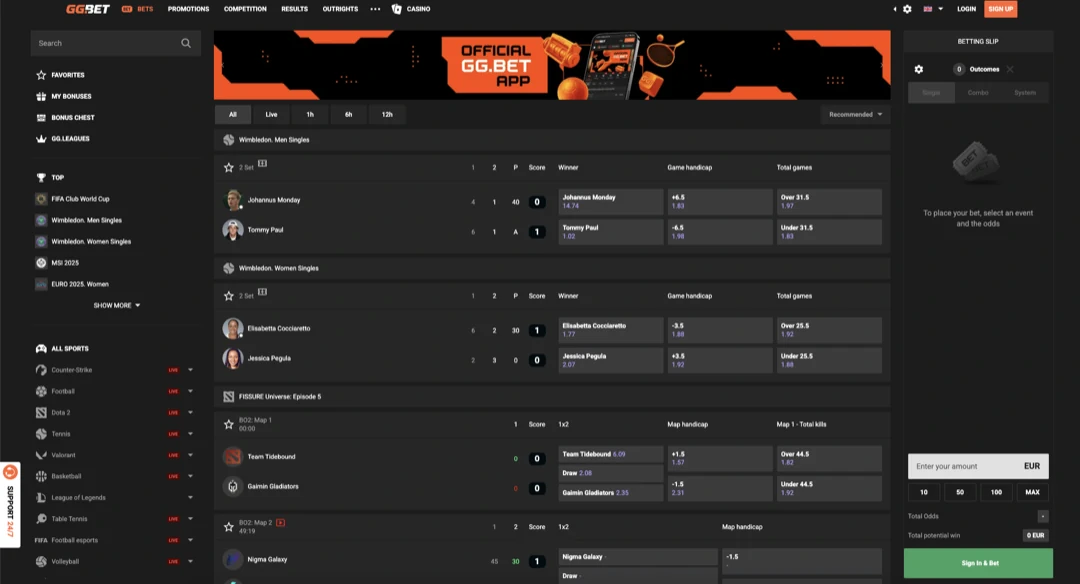
Task: Click the Sign Up button
Action: click(1000, 9)
